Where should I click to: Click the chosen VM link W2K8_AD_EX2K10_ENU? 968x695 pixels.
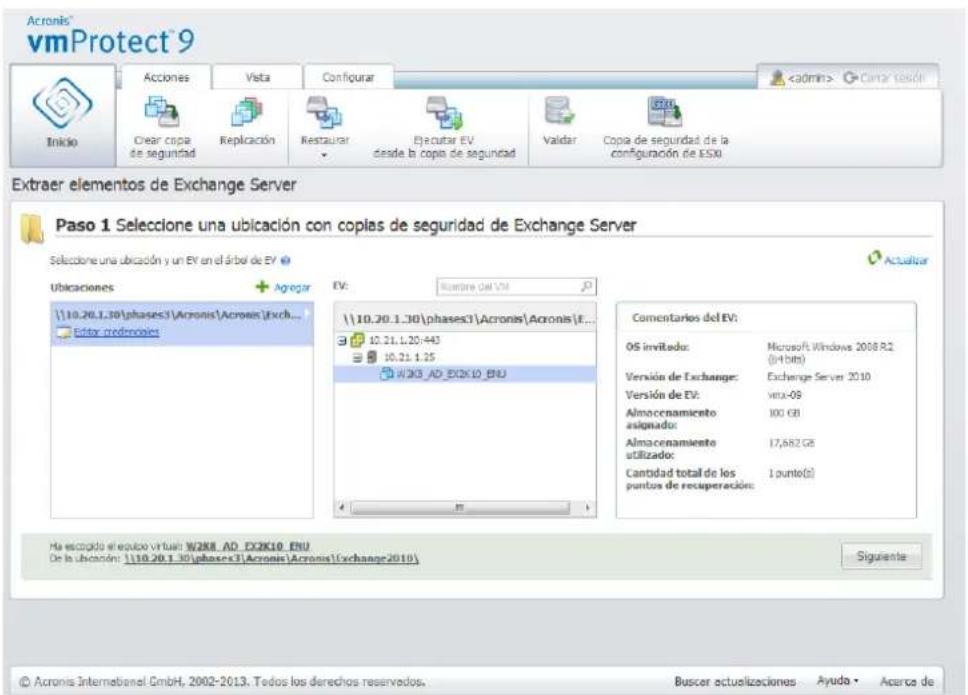[248, 546]
